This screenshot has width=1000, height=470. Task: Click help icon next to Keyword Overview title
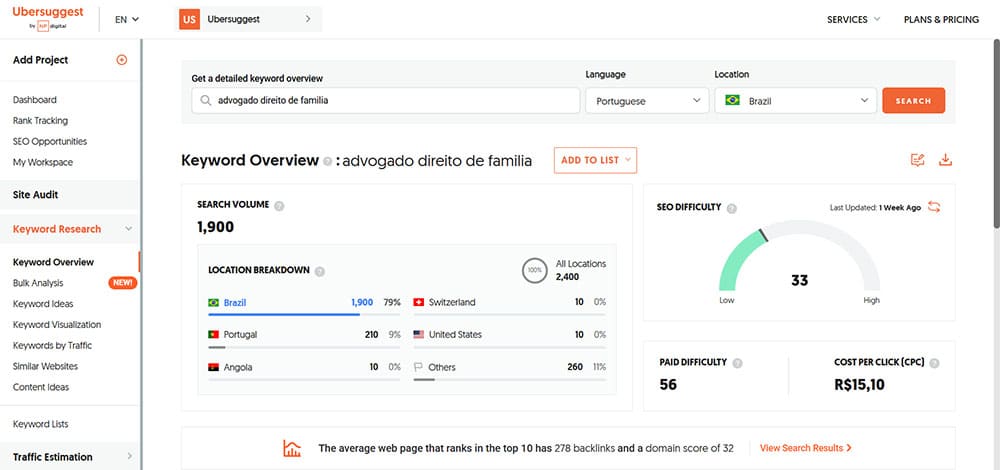click(x=327, y=161)
